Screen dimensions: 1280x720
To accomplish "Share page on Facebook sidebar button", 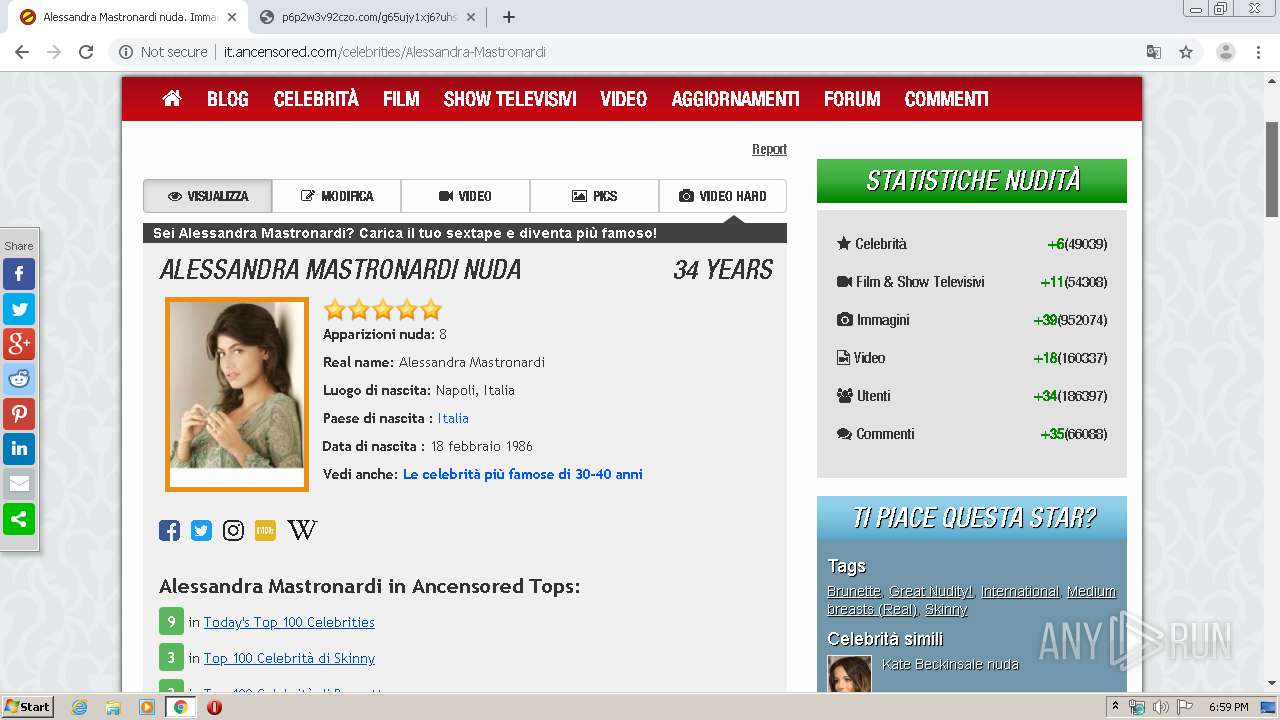I will [19, 274].
